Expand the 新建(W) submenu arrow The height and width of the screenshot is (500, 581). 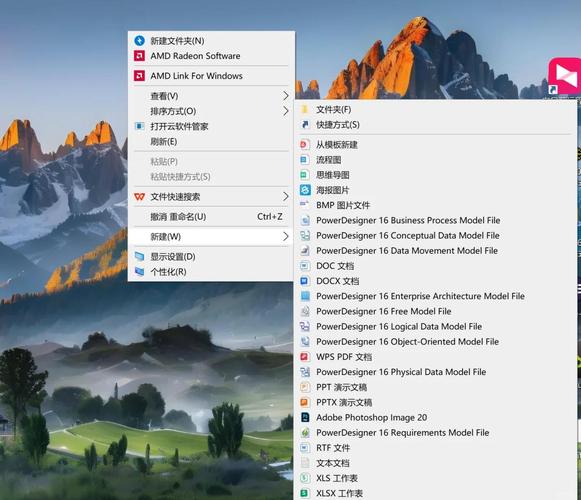[x=286, y=236]
